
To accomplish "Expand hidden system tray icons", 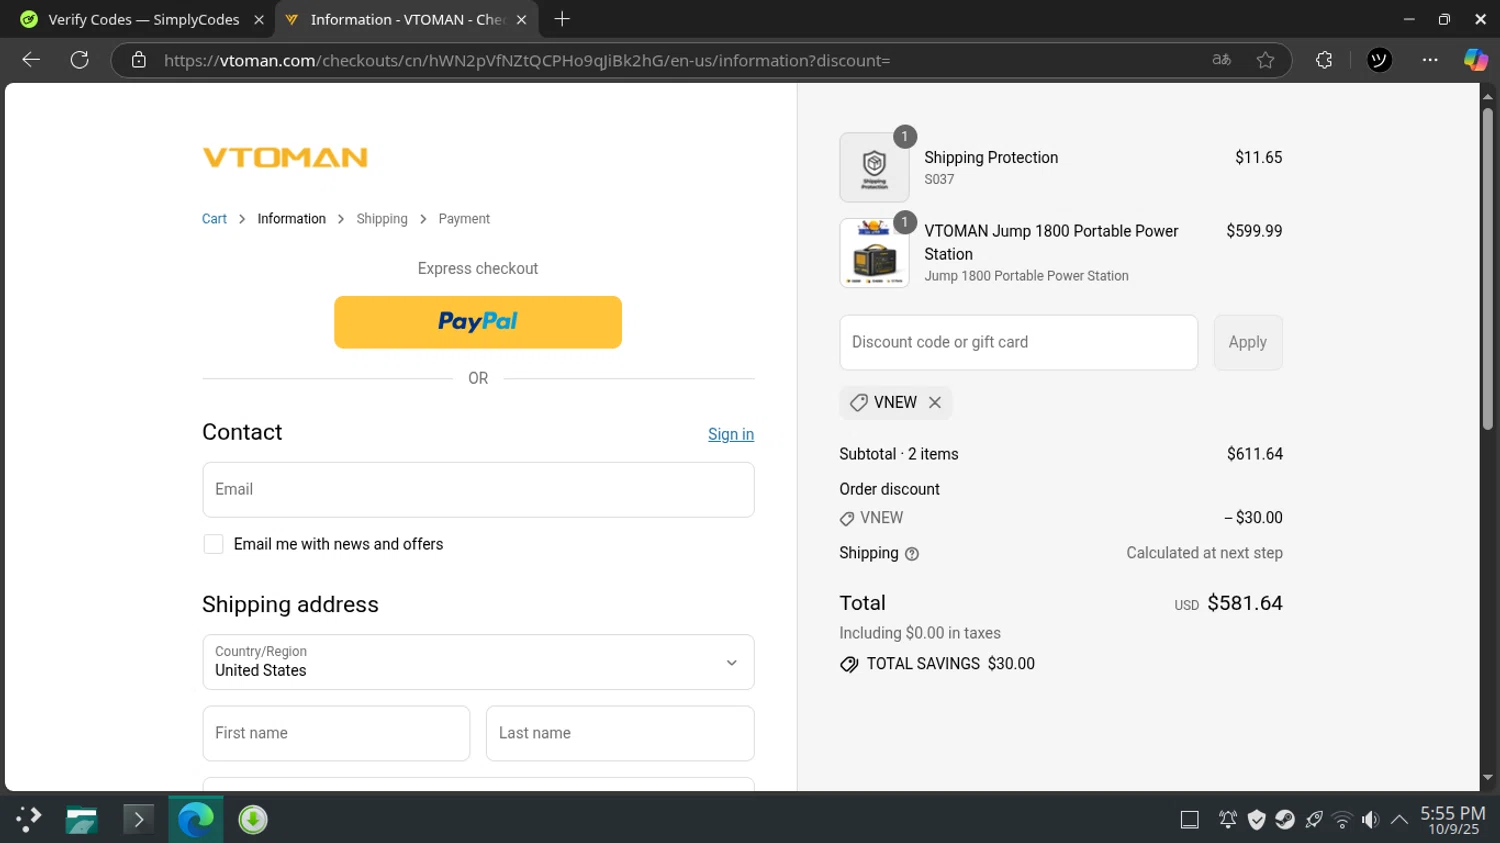I will click(x=1400, y=820).
